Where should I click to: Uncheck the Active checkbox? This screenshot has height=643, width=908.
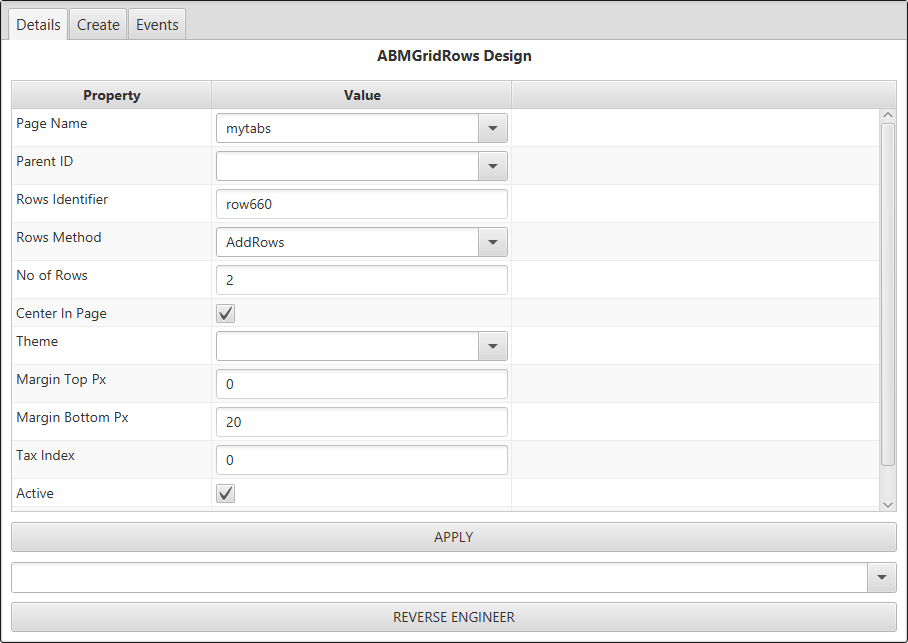pyautogui.click(x=226, y=494)
